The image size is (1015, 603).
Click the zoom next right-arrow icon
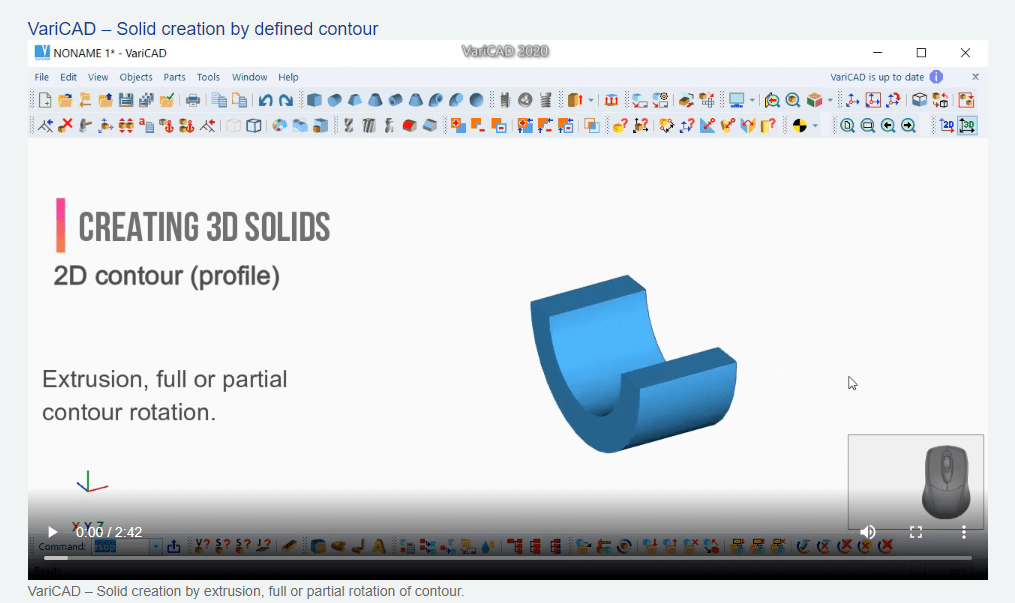908,126
